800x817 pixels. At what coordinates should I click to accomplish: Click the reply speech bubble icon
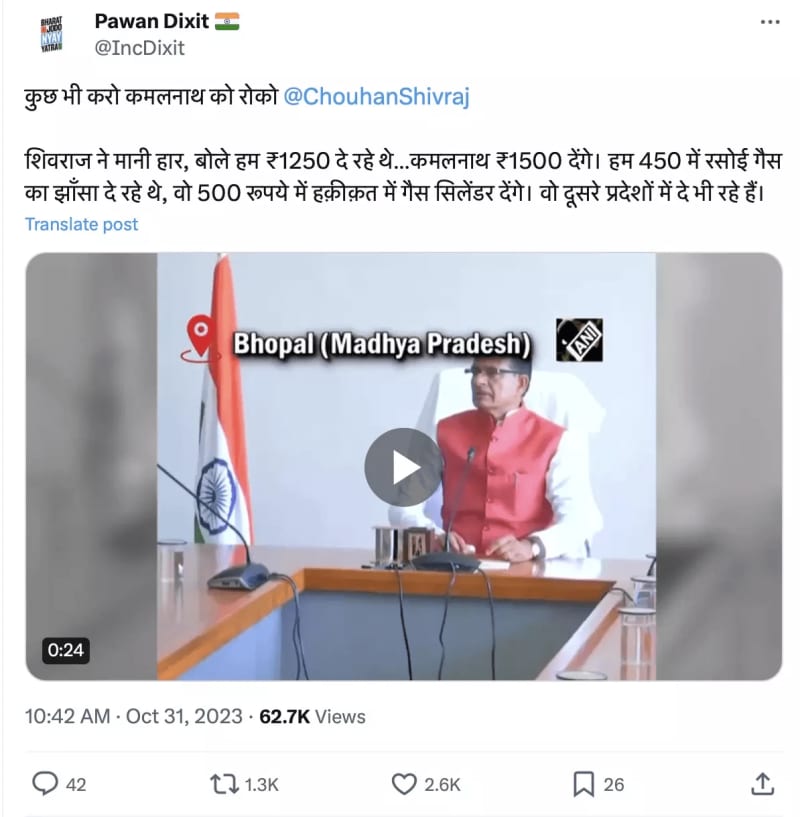tap(45, 784)
